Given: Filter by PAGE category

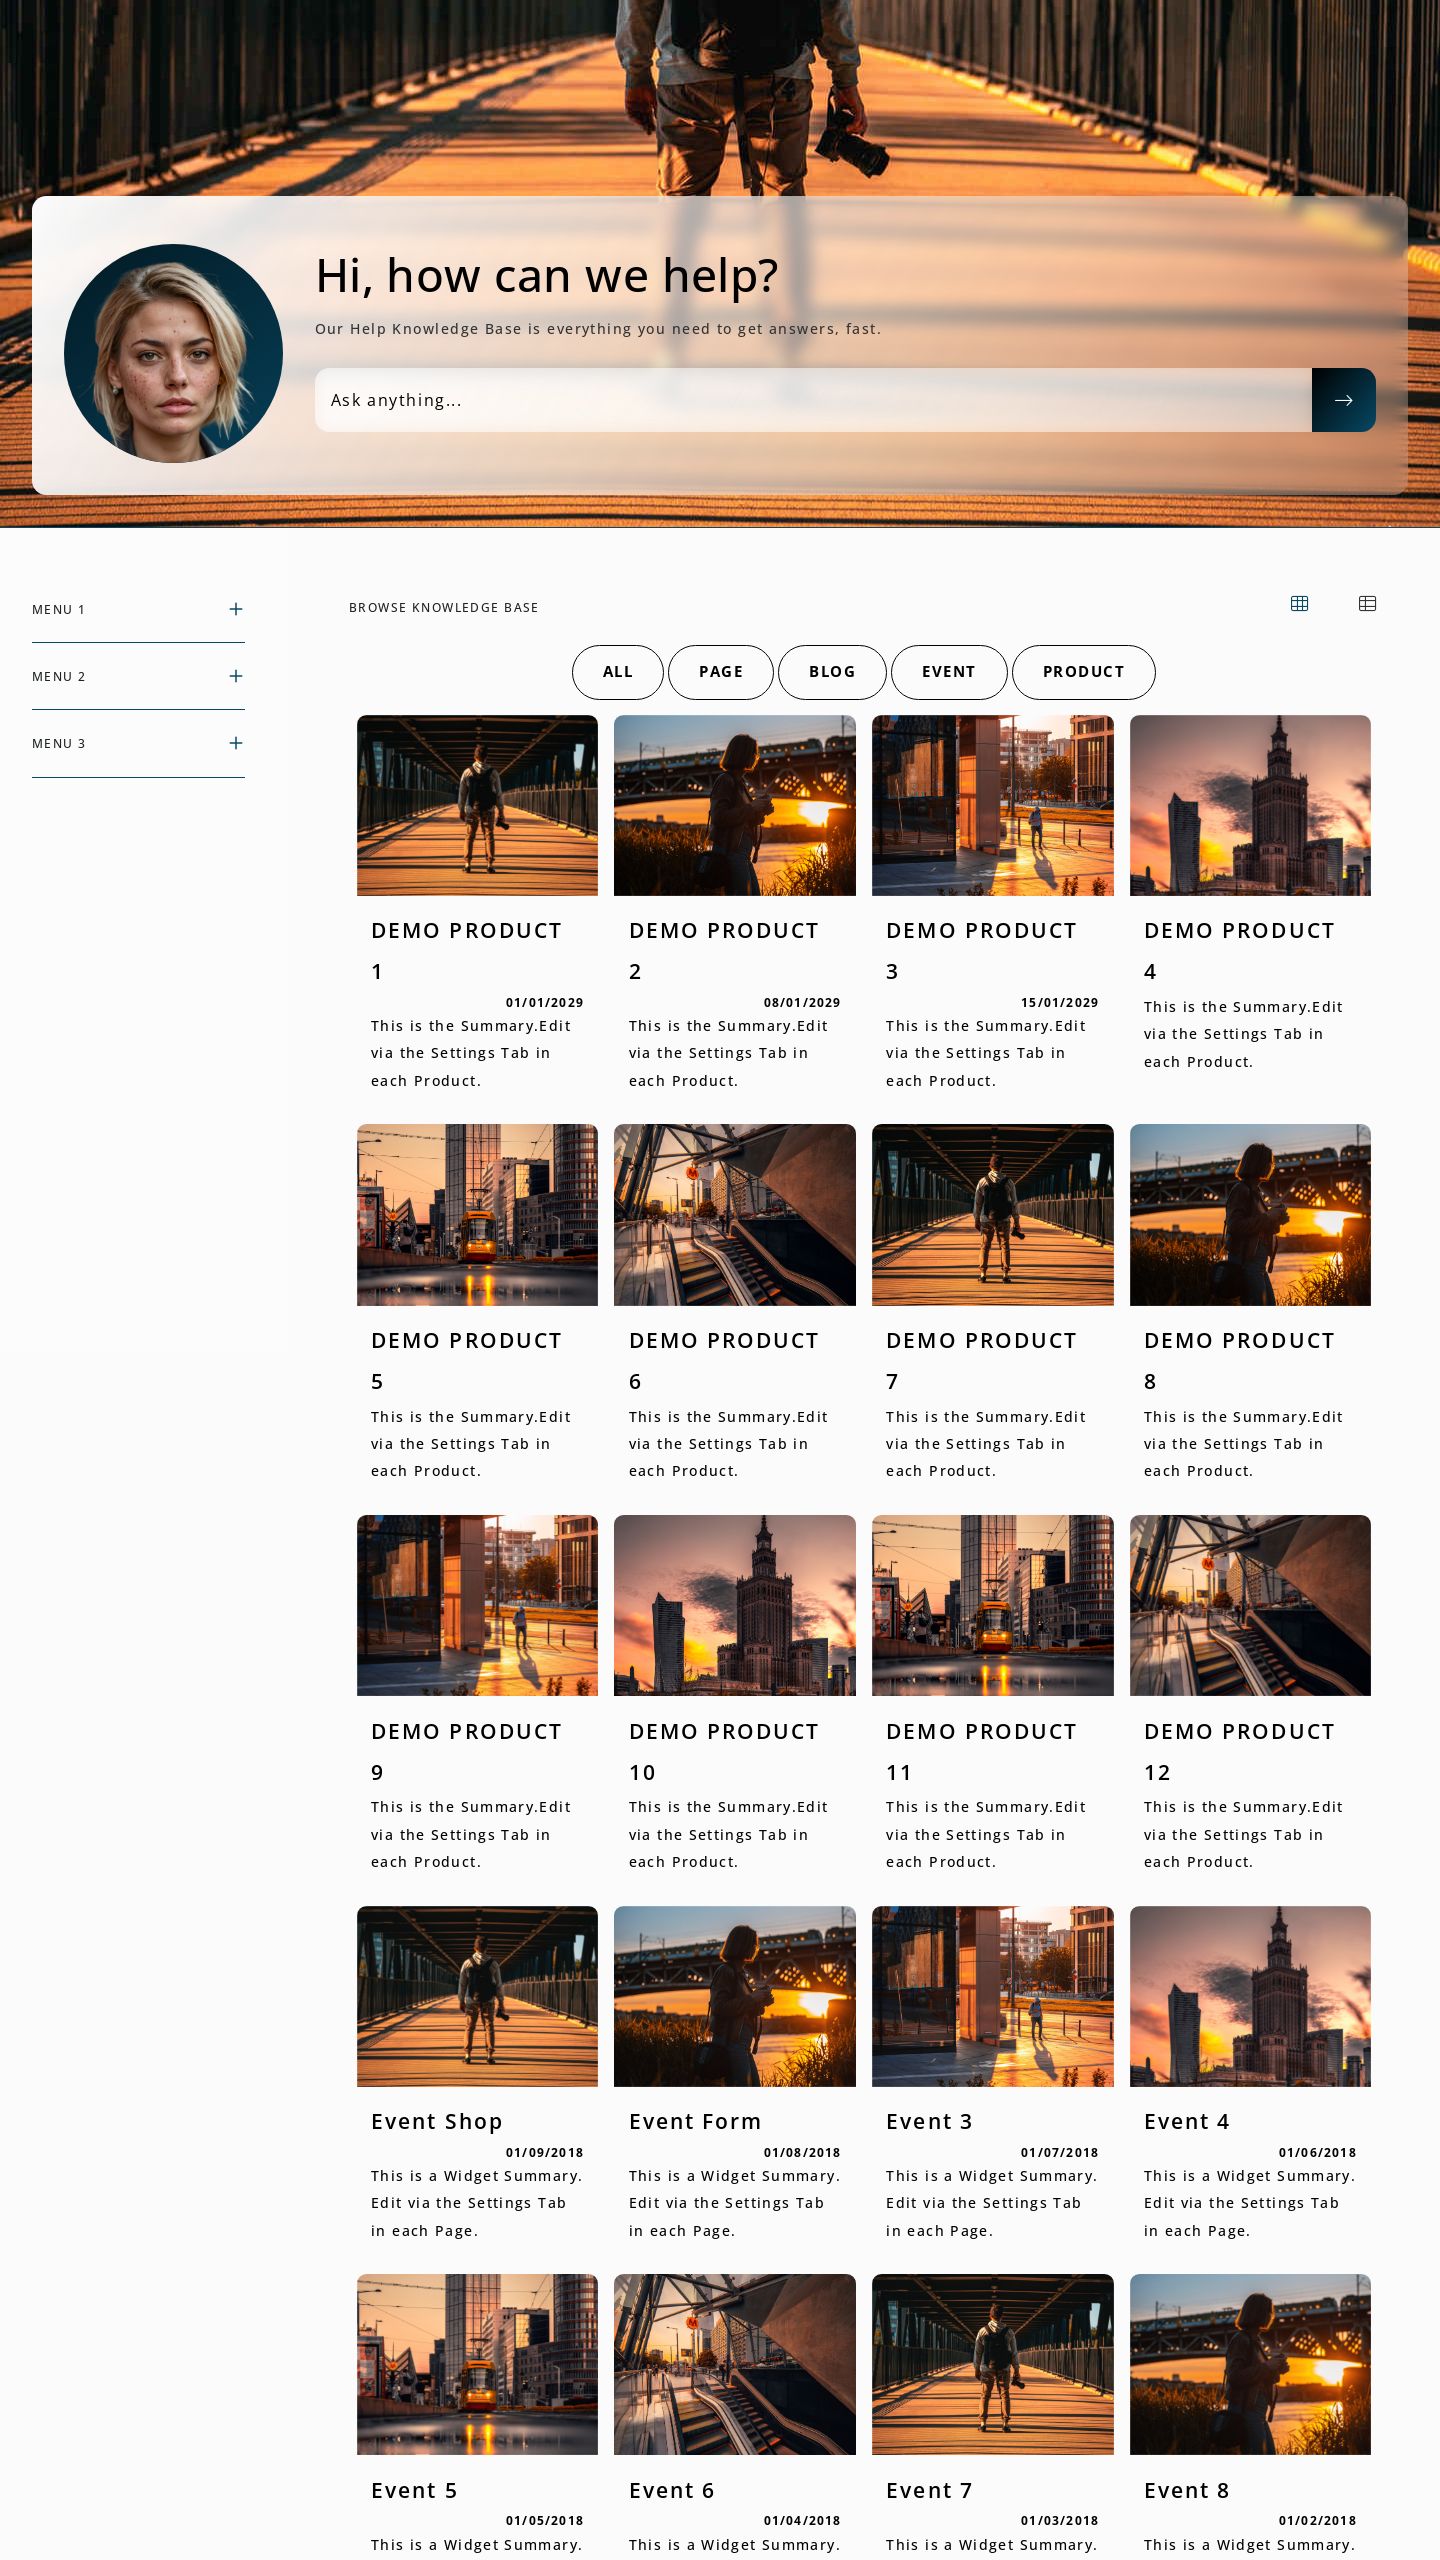Looking at the screenshot, I should (x=720, y=672).
